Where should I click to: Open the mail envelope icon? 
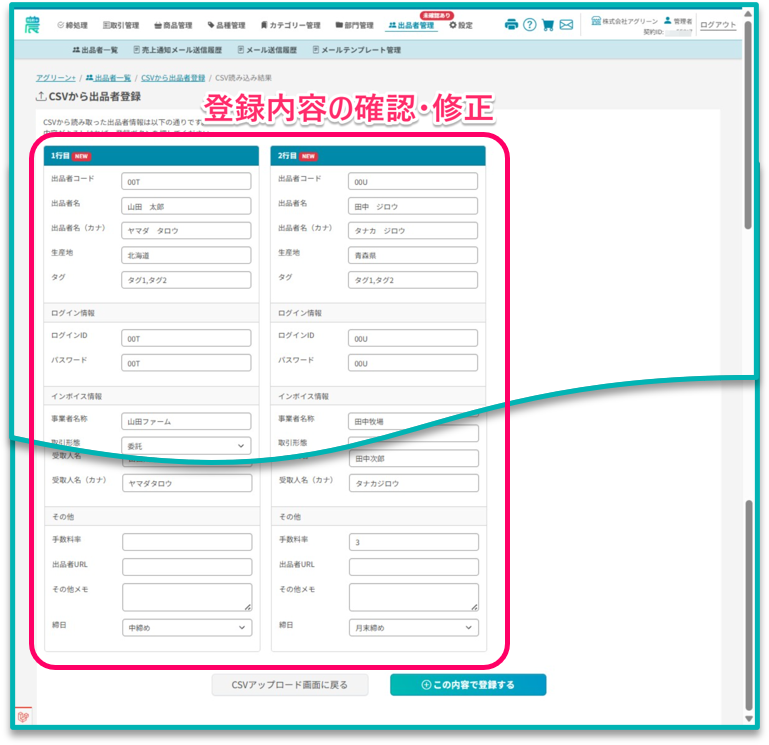tap(566, 25)
